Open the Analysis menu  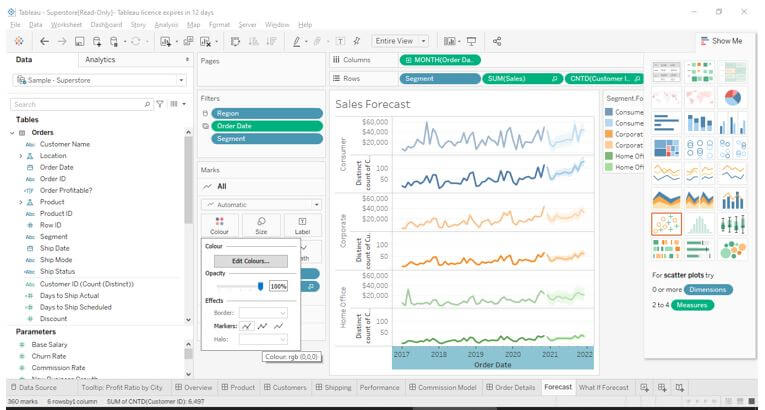click(166, 24)
